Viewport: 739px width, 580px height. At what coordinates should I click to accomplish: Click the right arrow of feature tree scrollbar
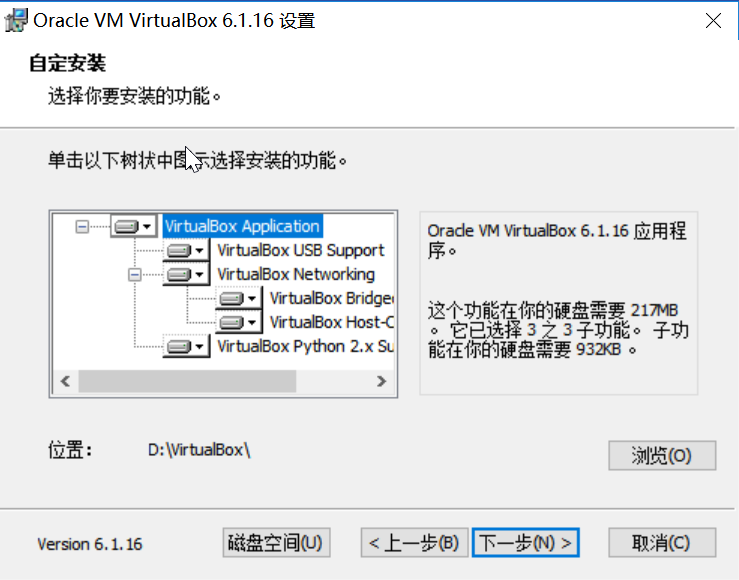[381, 381]
